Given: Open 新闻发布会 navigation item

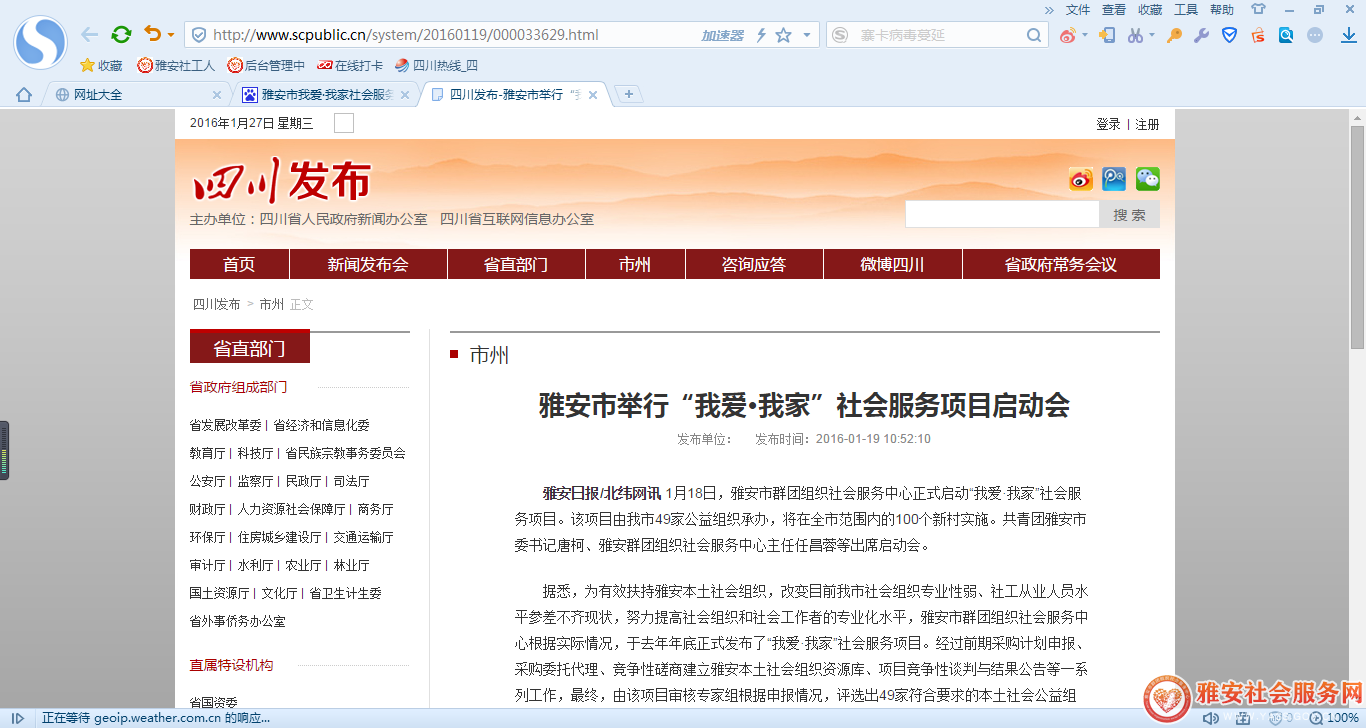Looking at the screenshot, I should tap(368, 265).
